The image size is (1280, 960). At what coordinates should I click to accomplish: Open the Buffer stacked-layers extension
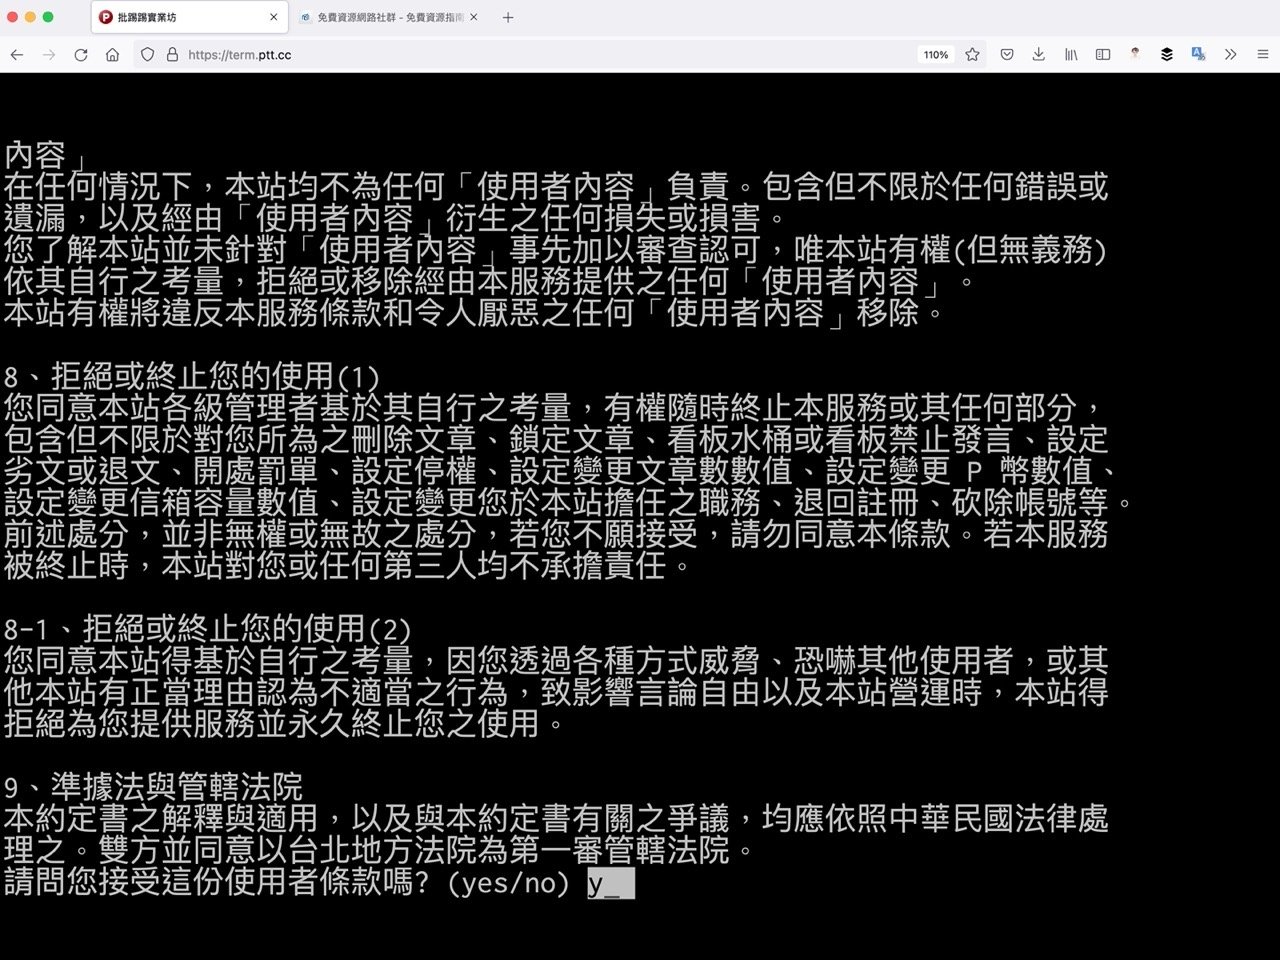tap(1167, 55)
